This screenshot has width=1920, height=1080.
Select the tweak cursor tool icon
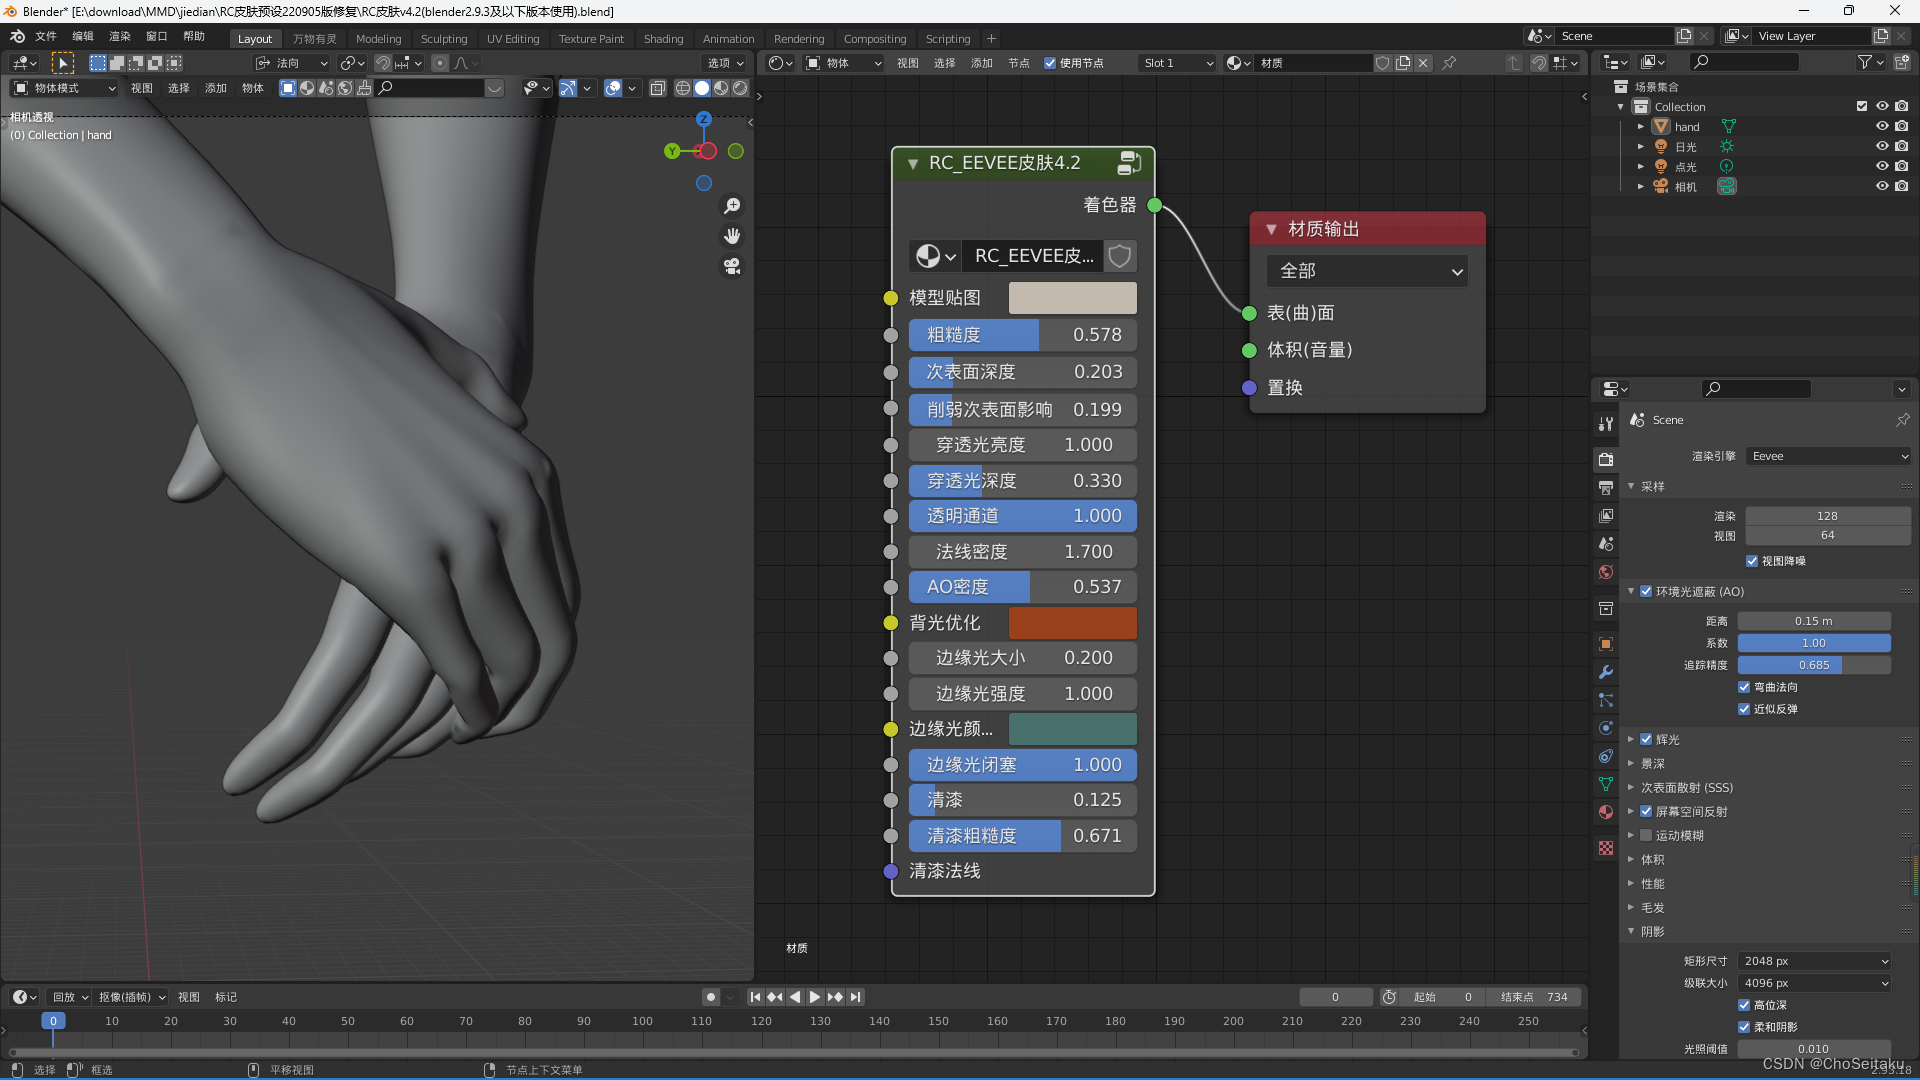[62, 63]
